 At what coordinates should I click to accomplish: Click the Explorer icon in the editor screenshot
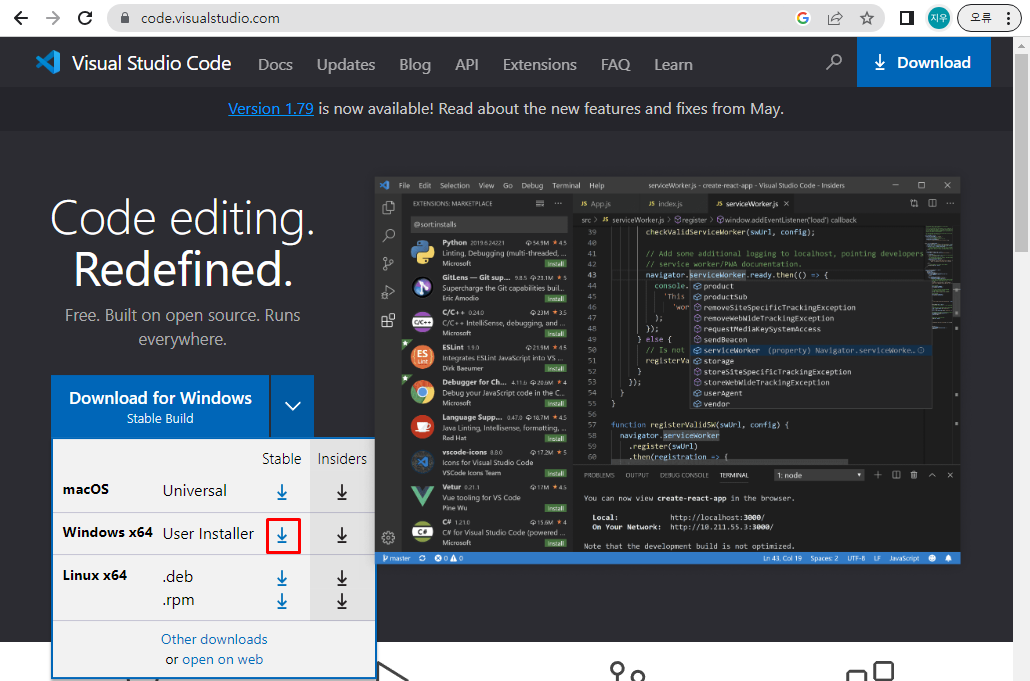coord(388,208)
